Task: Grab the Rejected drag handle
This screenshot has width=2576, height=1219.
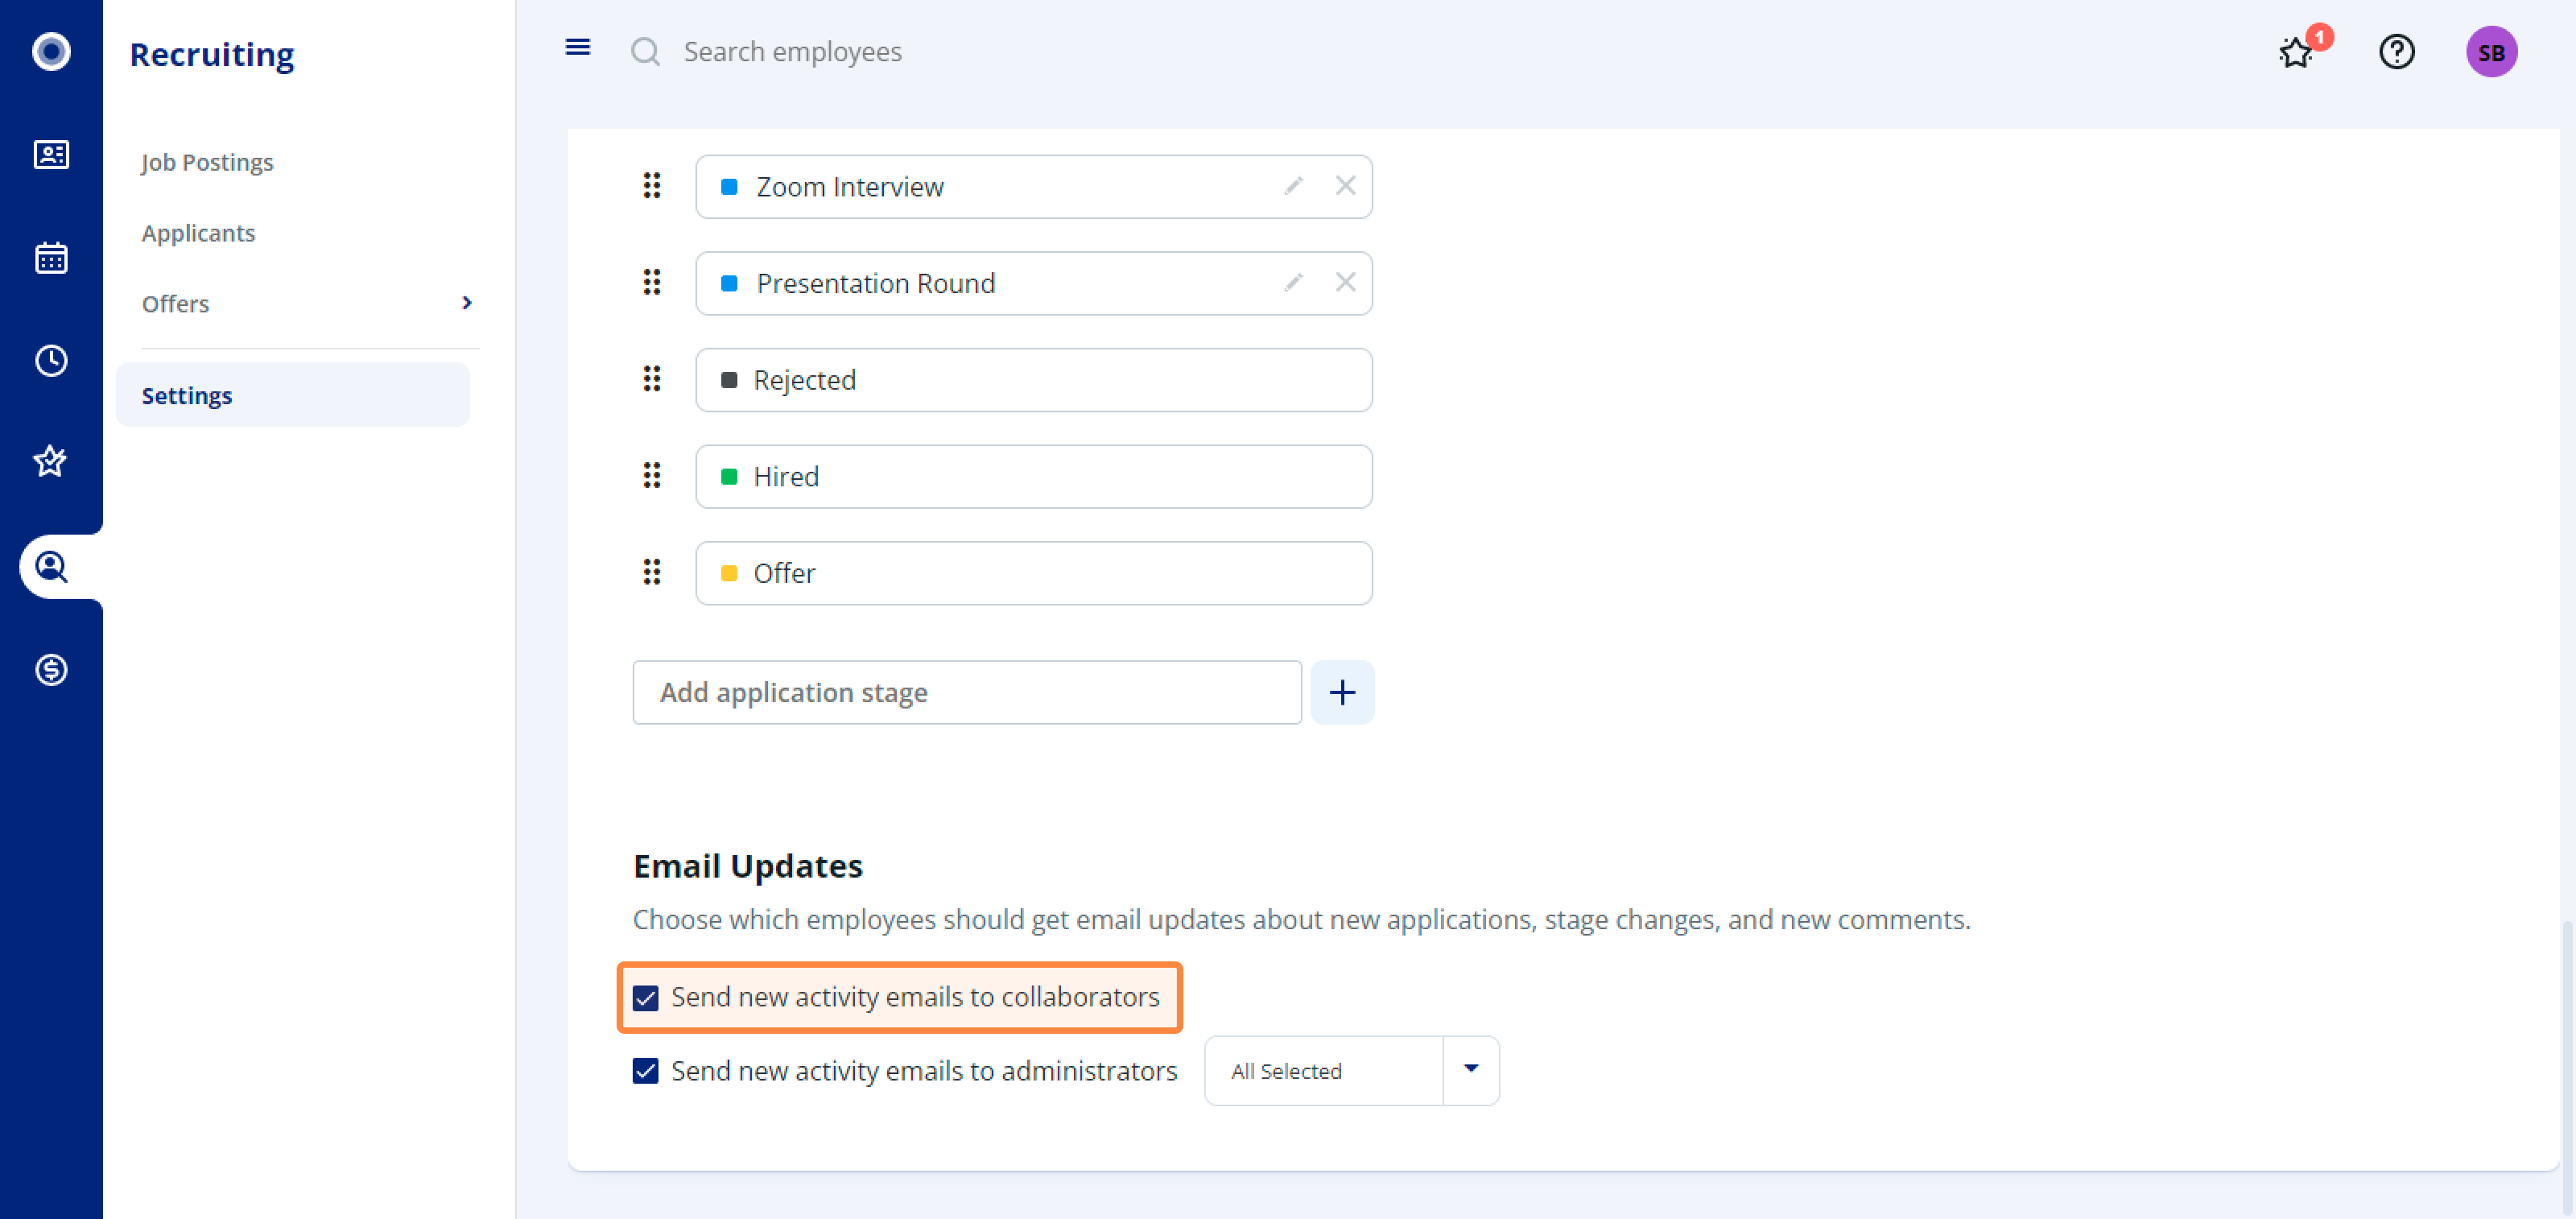Action: pyautogui.click(x=652, y=379)
